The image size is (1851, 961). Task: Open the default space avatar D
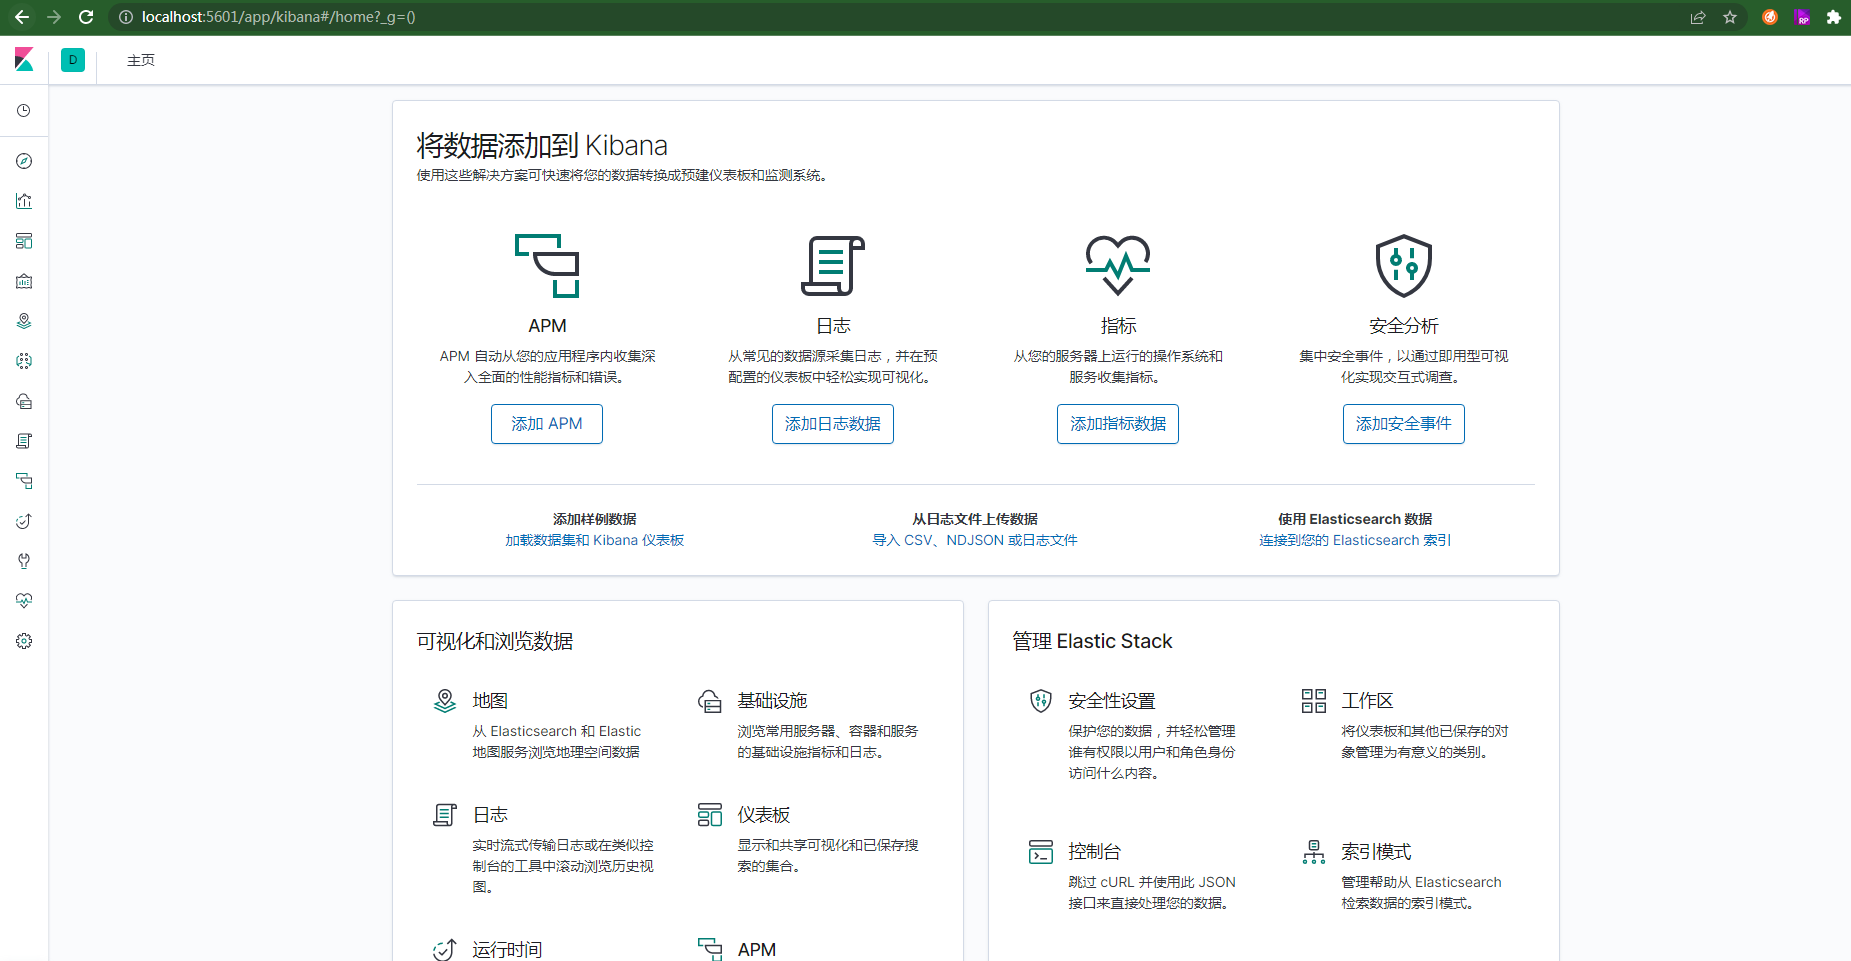click(73, 60)
